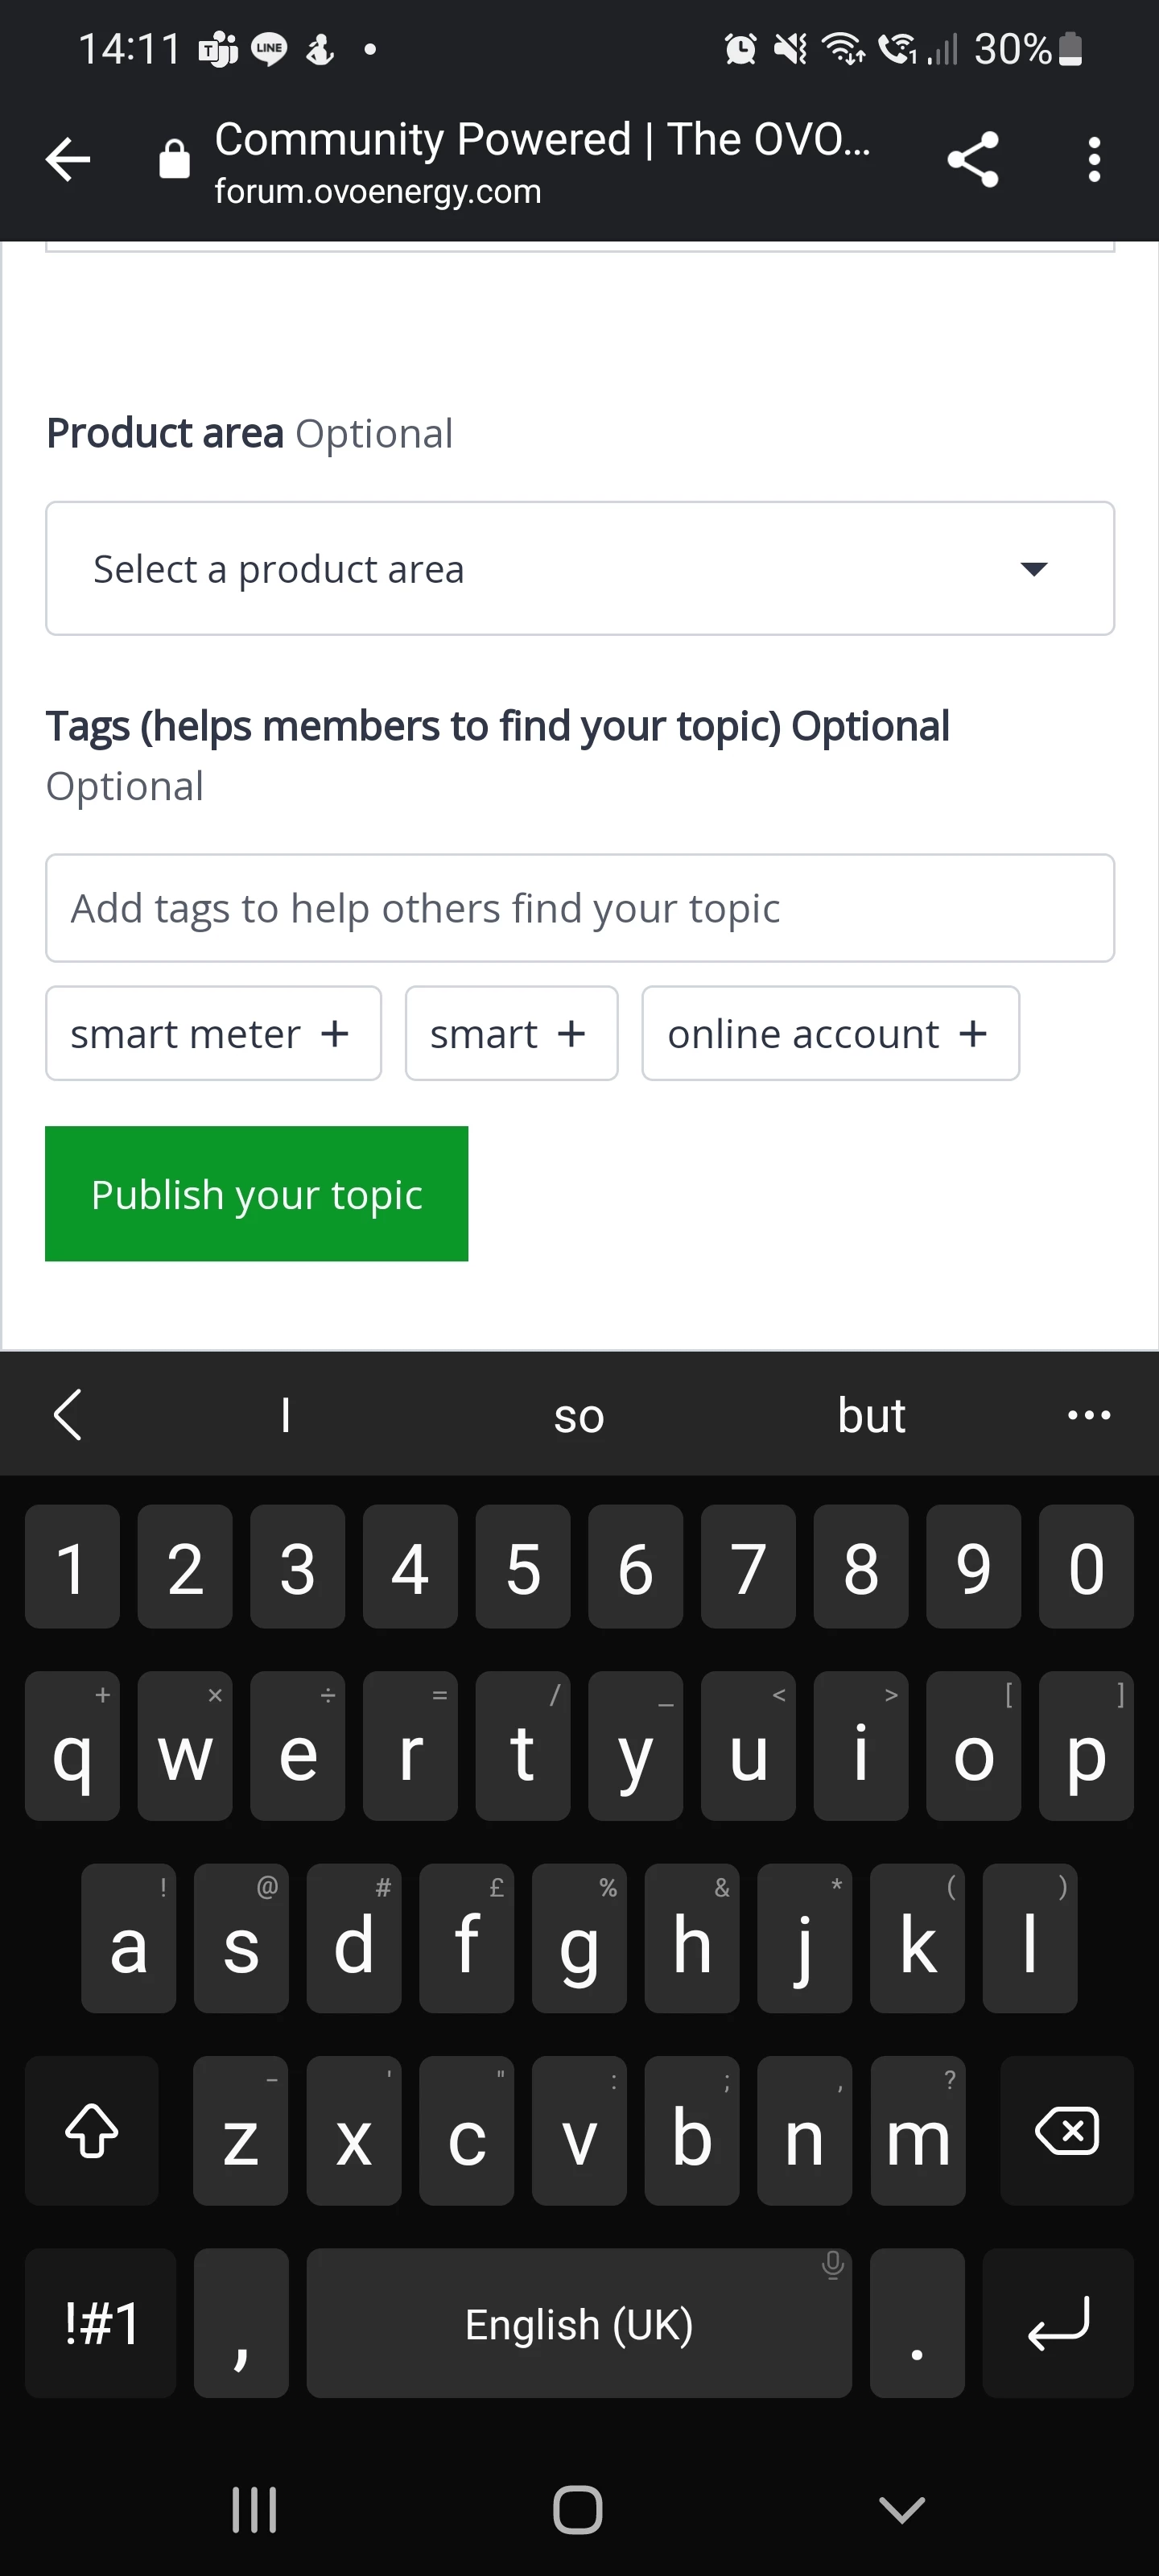This screenshot has width=1159, height=2576.
Task: Tap the Android home button
Action: pyautogui.click(x=578, y=2509)
